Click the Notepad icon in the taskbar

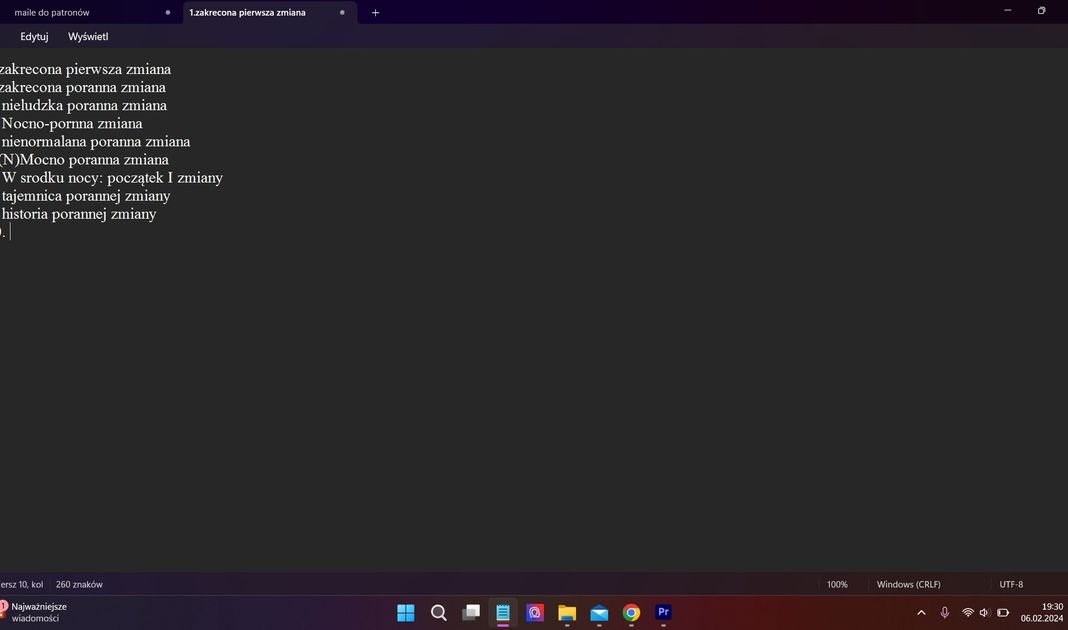coord(503,613)
